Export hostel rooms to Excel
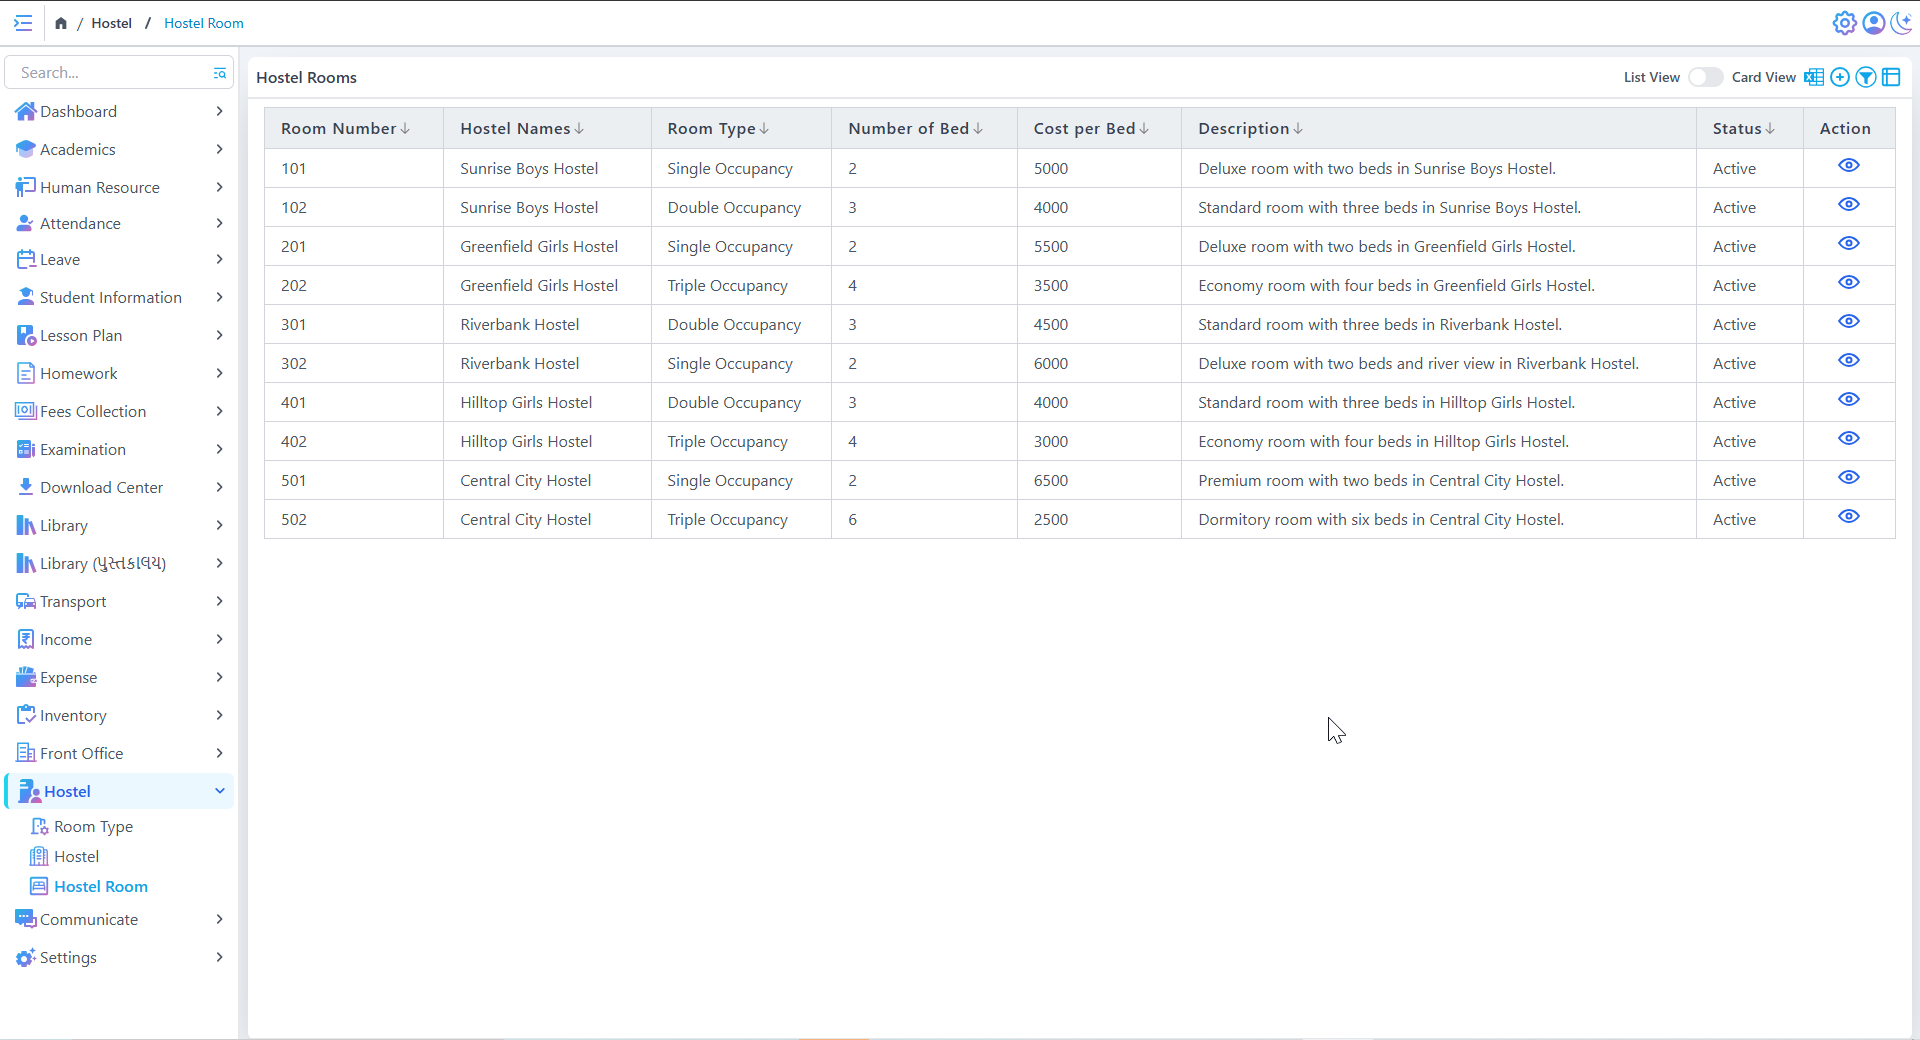 point(1813,77)
